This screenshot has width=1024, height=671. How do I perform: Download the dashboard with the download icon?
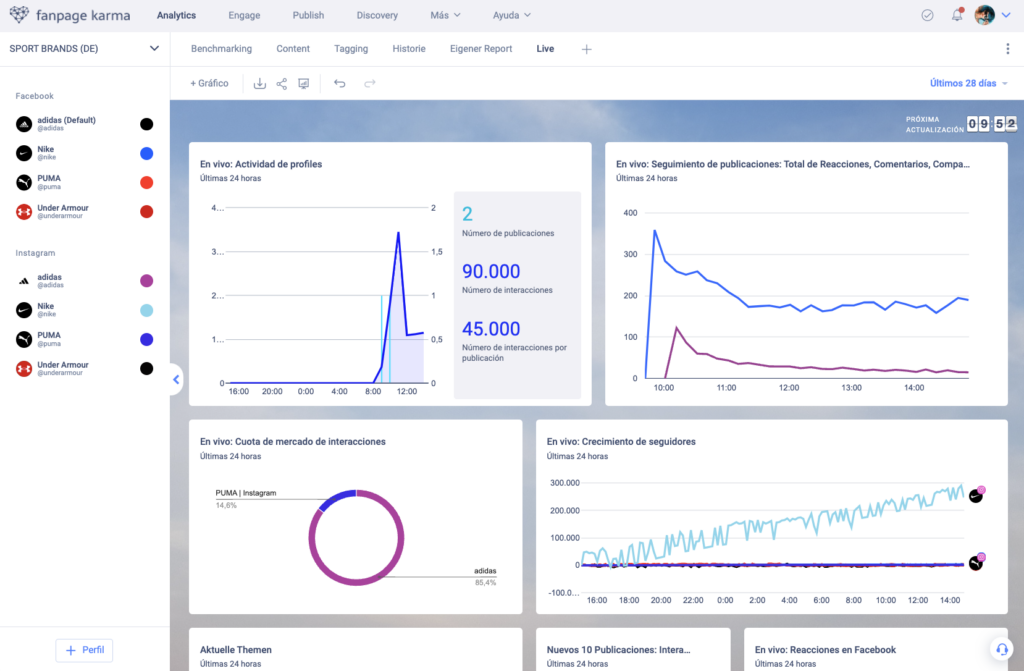[259, 84]
